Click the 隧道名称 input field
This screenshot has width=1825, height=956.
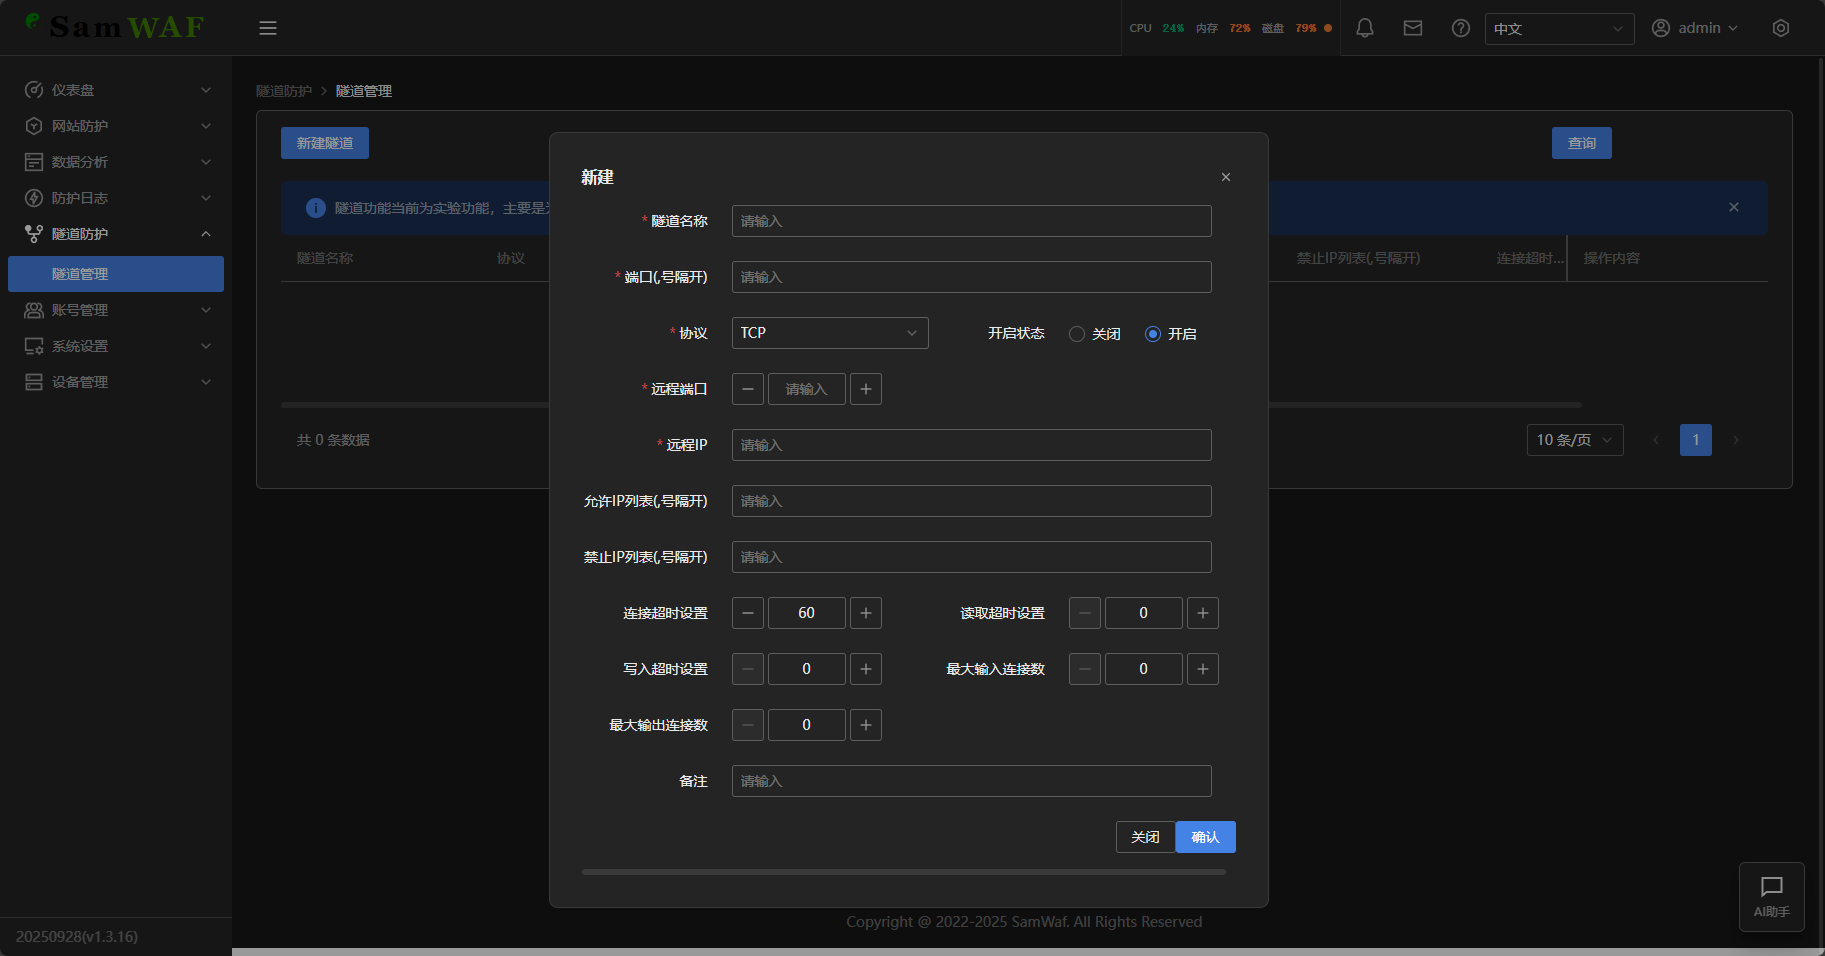coord(971,221)
